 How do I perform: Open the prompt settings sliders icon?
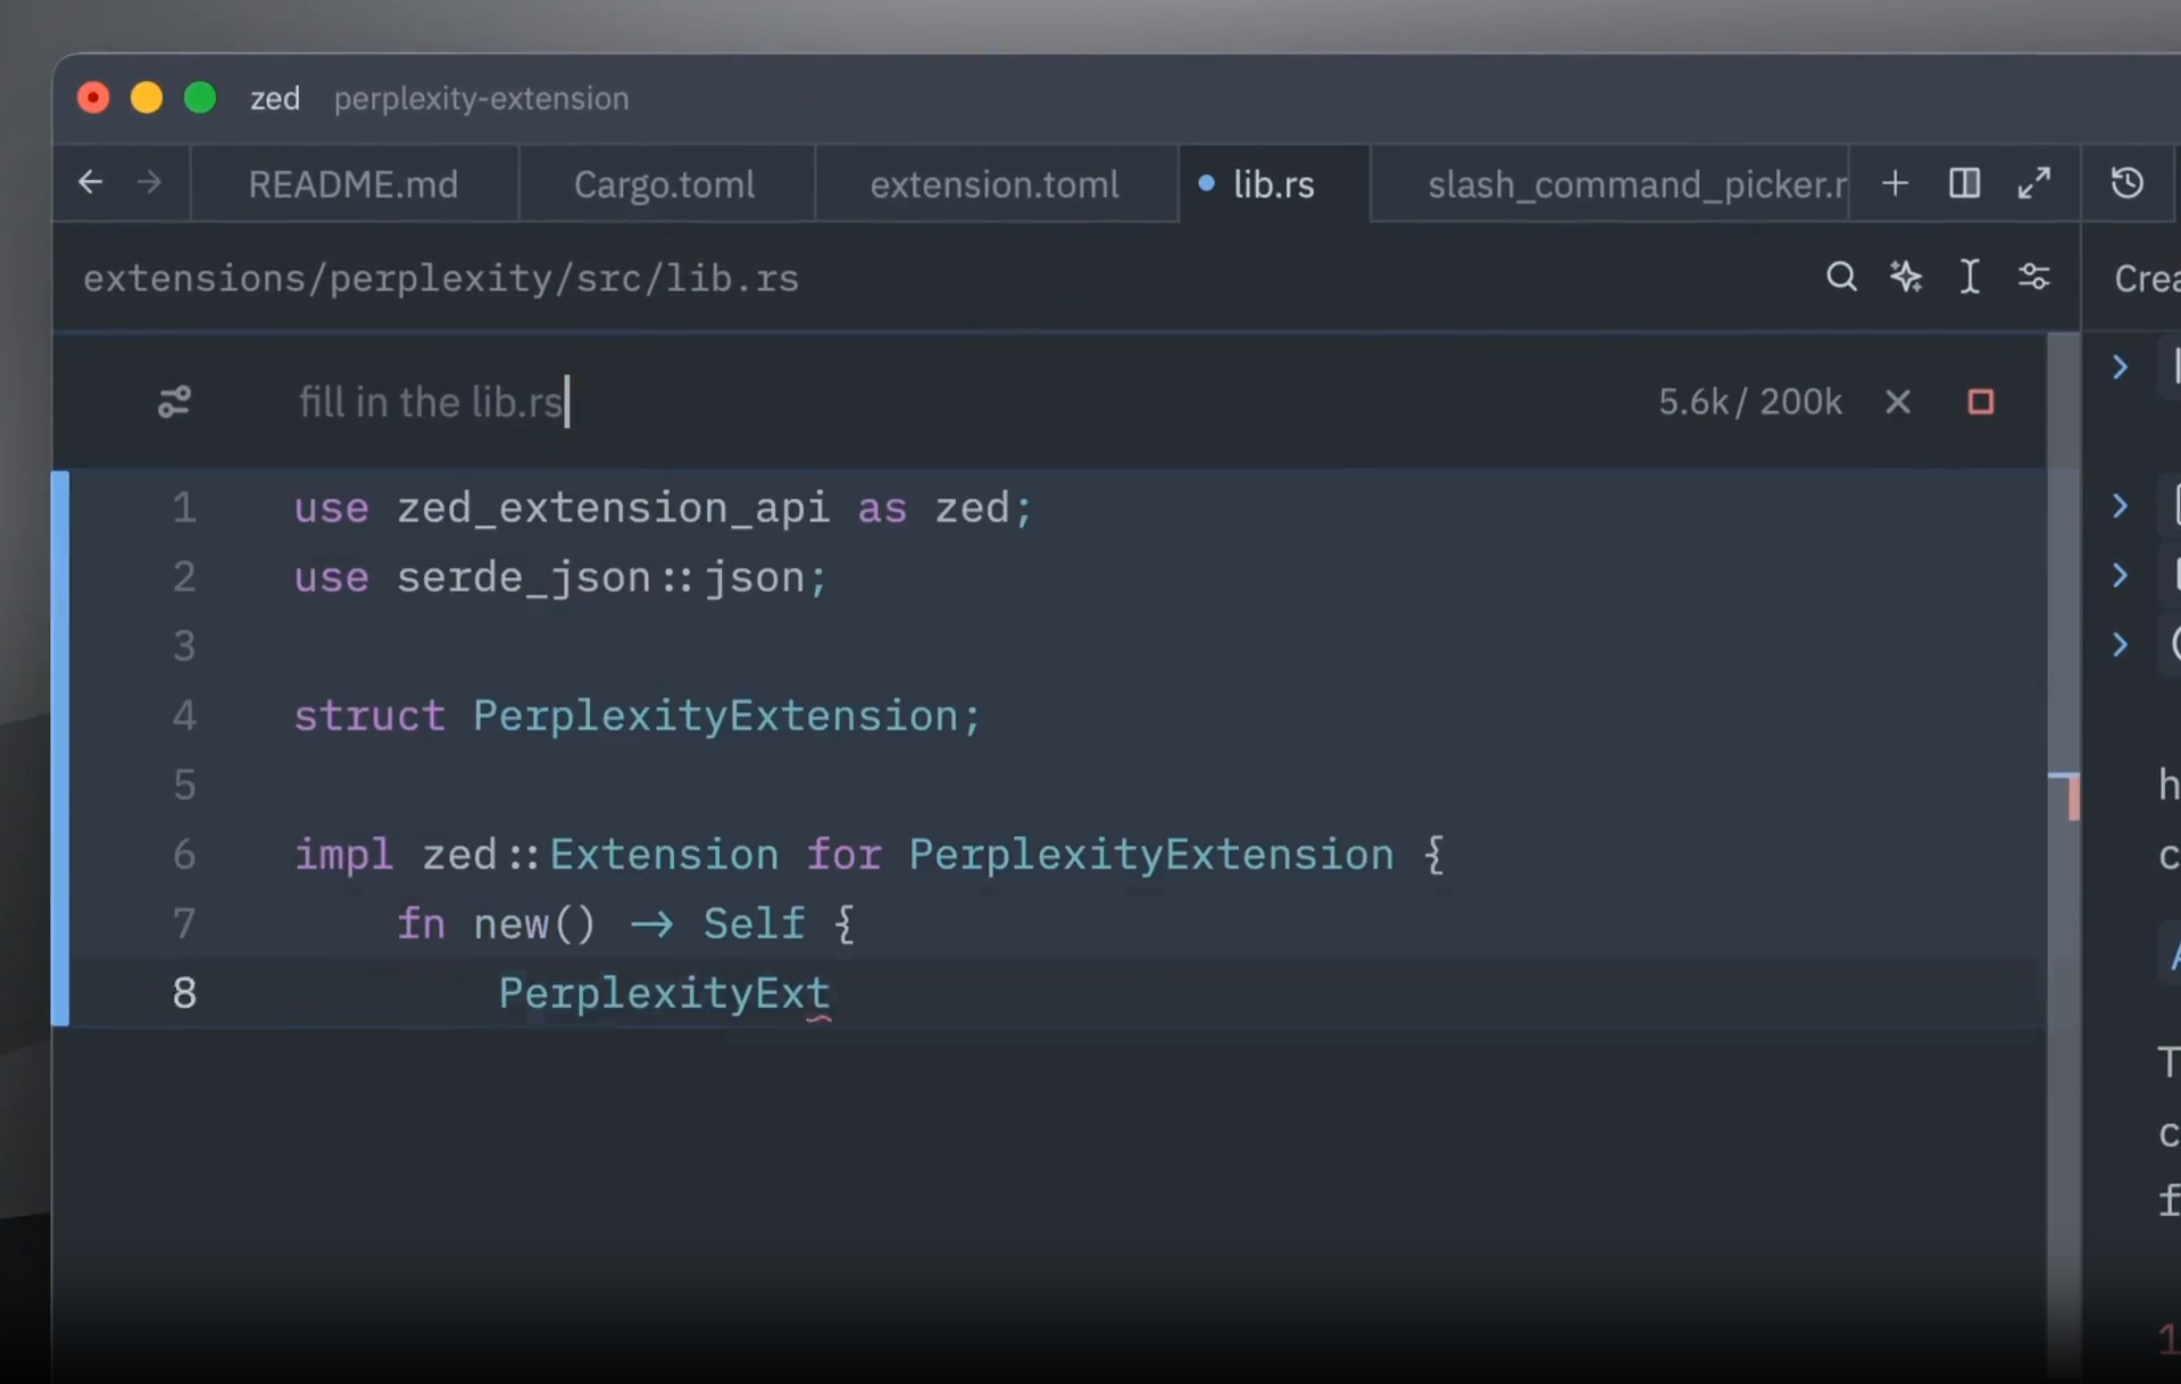tap(174, 402)
